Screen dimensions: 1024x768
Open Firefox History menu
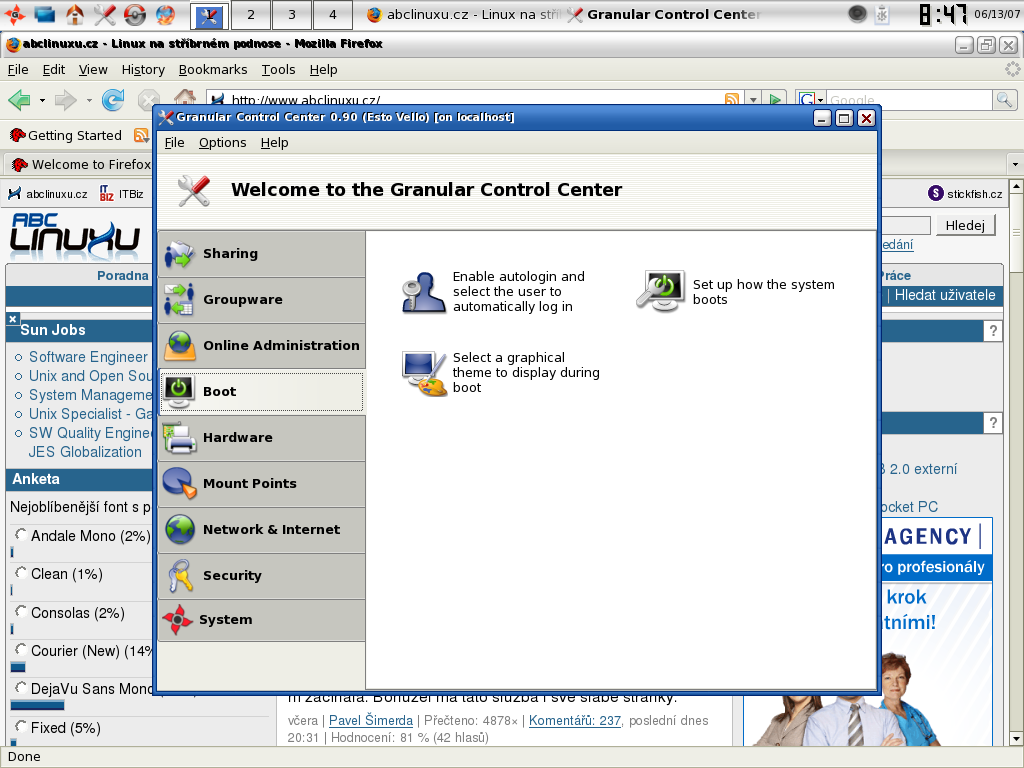pos(142,69)
